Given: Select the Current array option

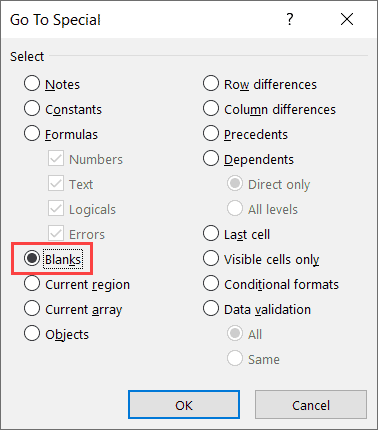Looking at the screenshot, I should (32, 308).
